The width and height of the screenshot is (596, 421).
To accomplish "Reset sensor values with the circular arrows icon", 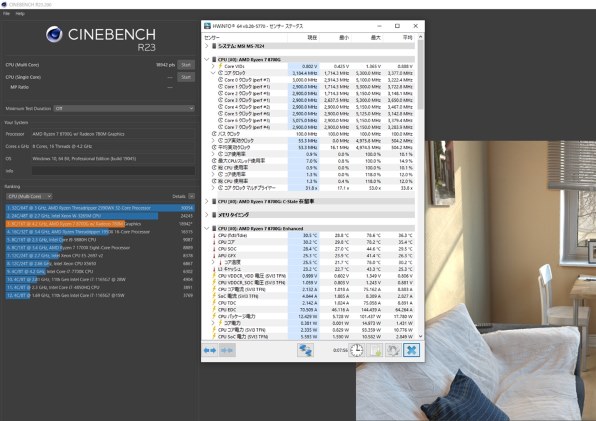I will click(x=393, y=350).
